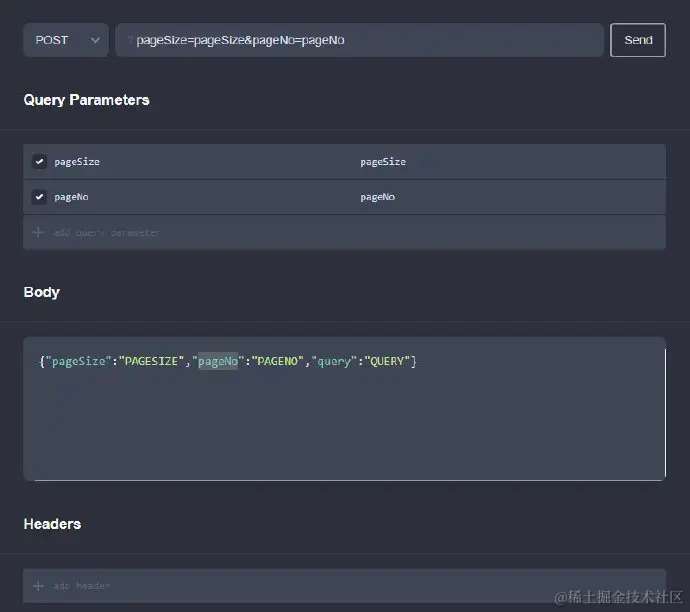690x612 pixels.
Task: Click the "QUERY" value in body
Action: click(x=387, y=361)
